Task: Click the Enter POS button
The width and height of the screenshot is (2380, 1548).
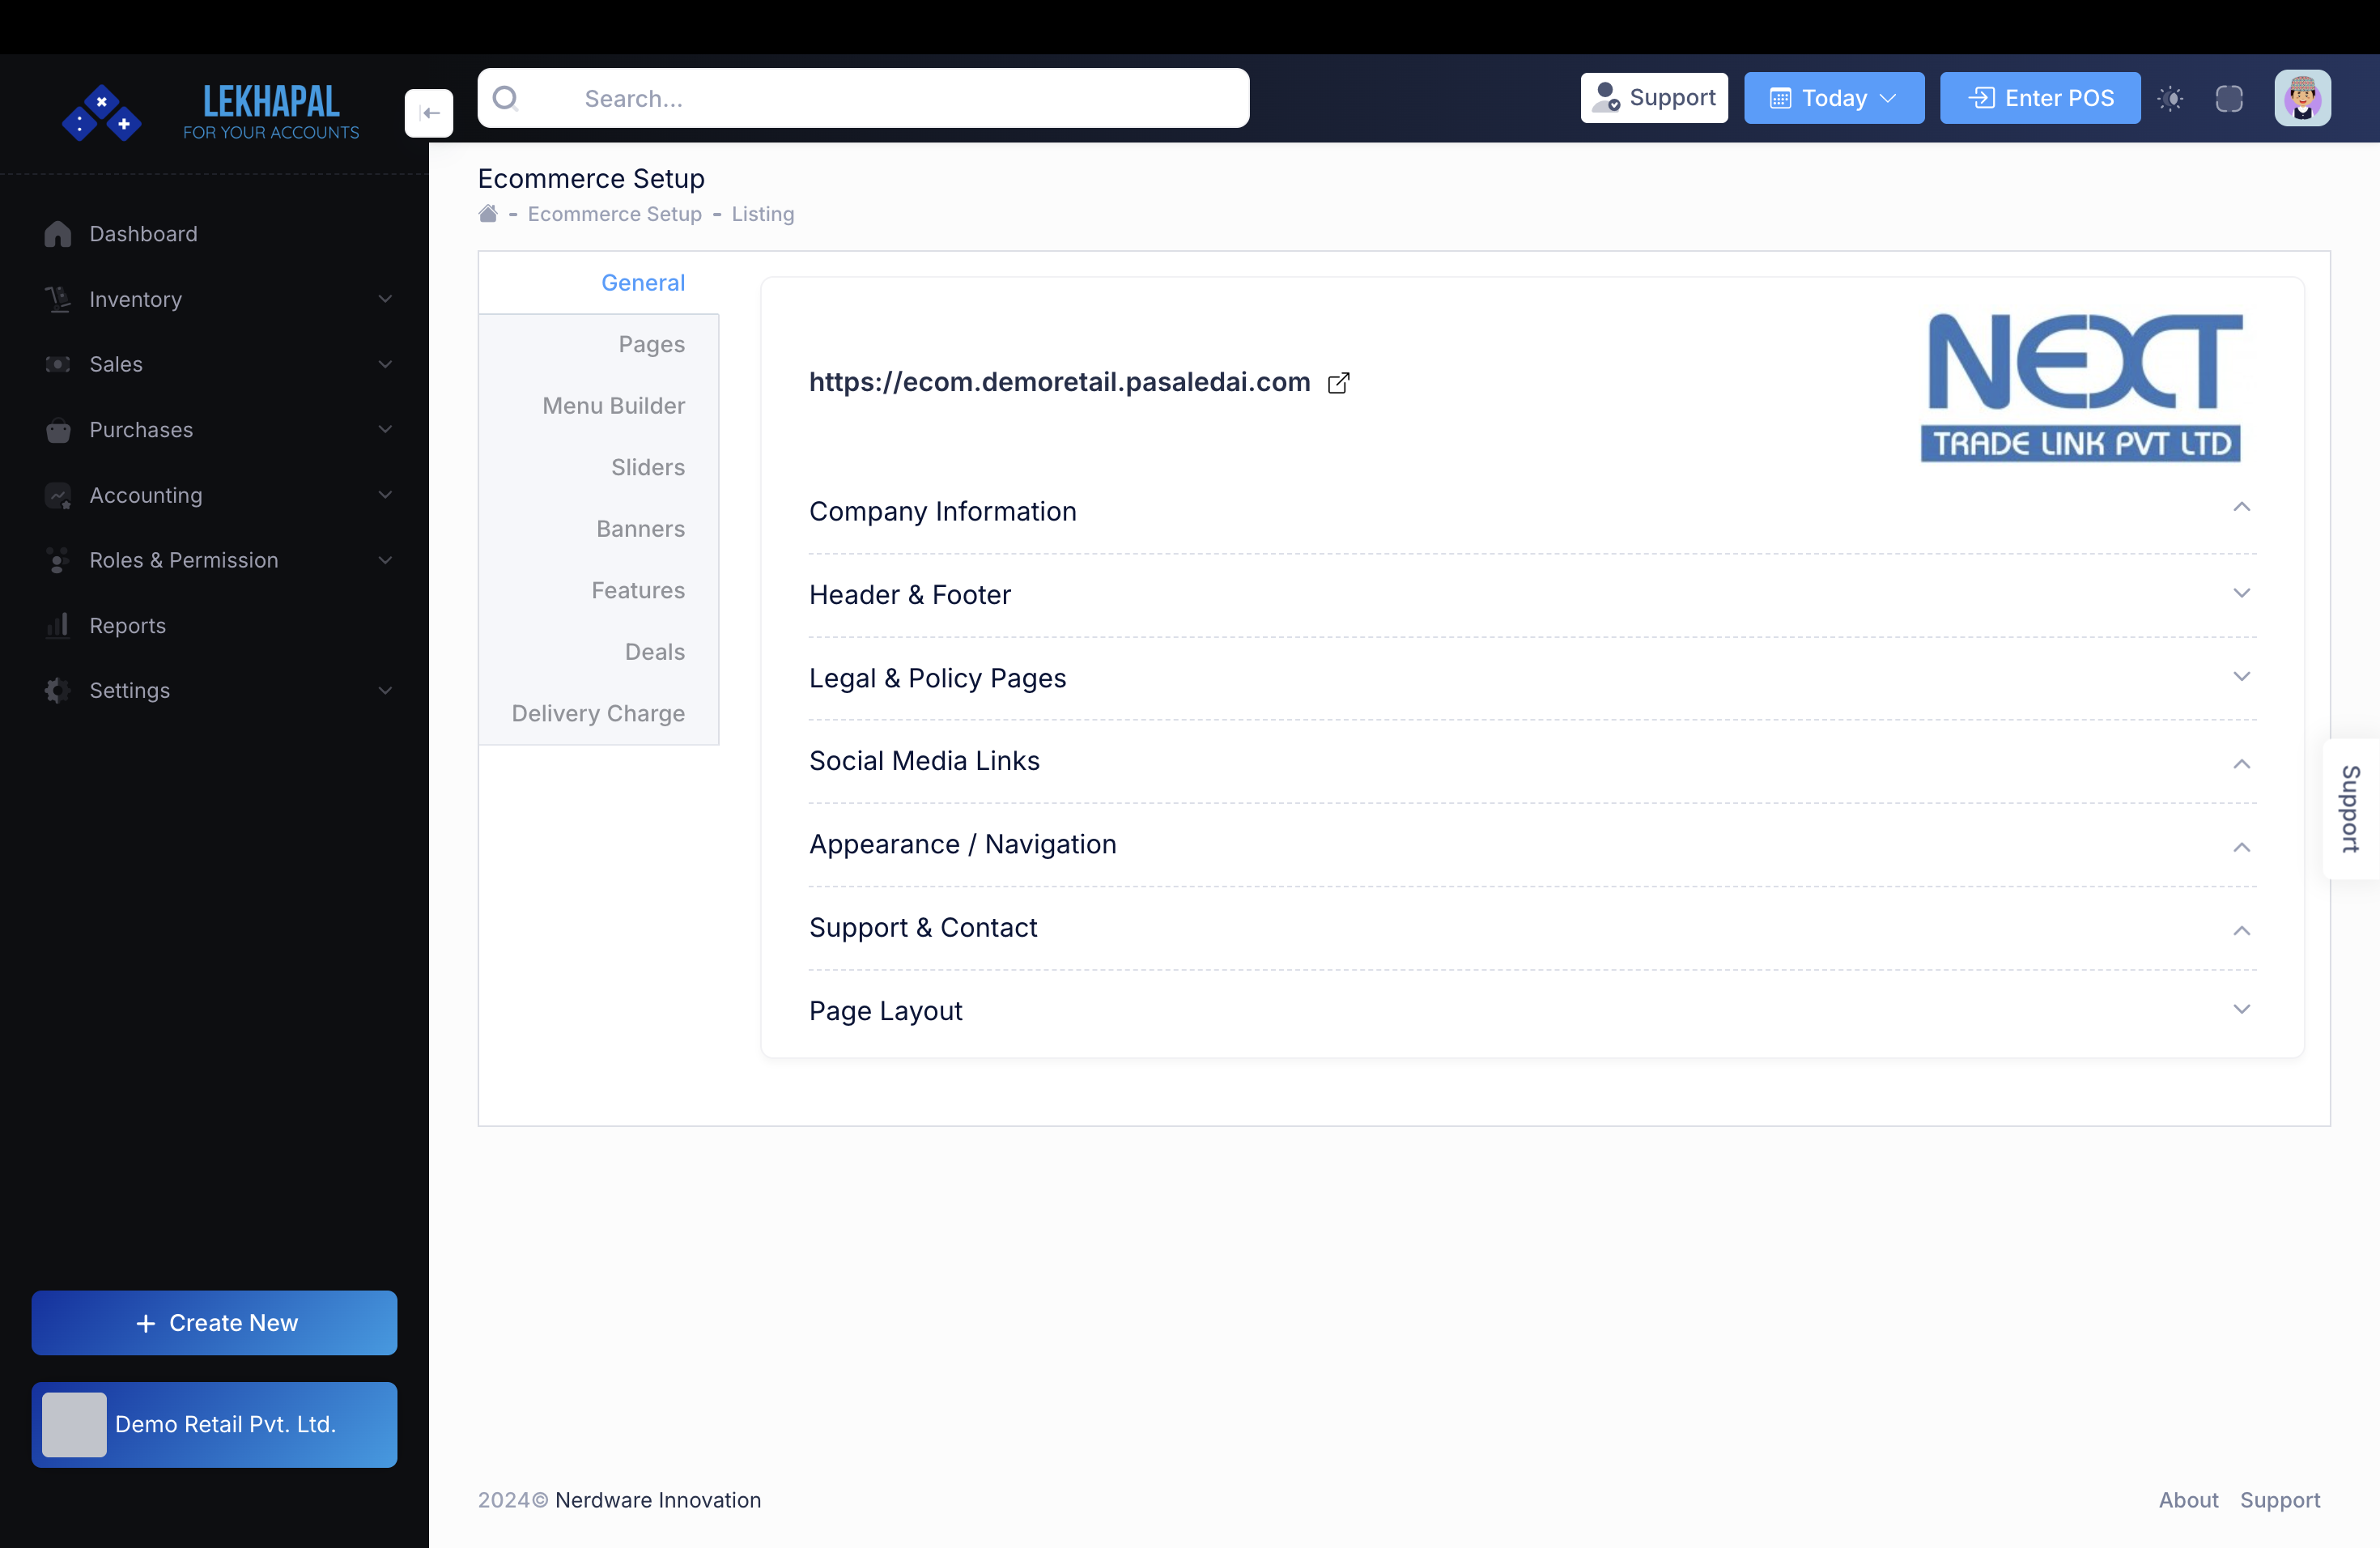Action: [x=2040, y=98]
